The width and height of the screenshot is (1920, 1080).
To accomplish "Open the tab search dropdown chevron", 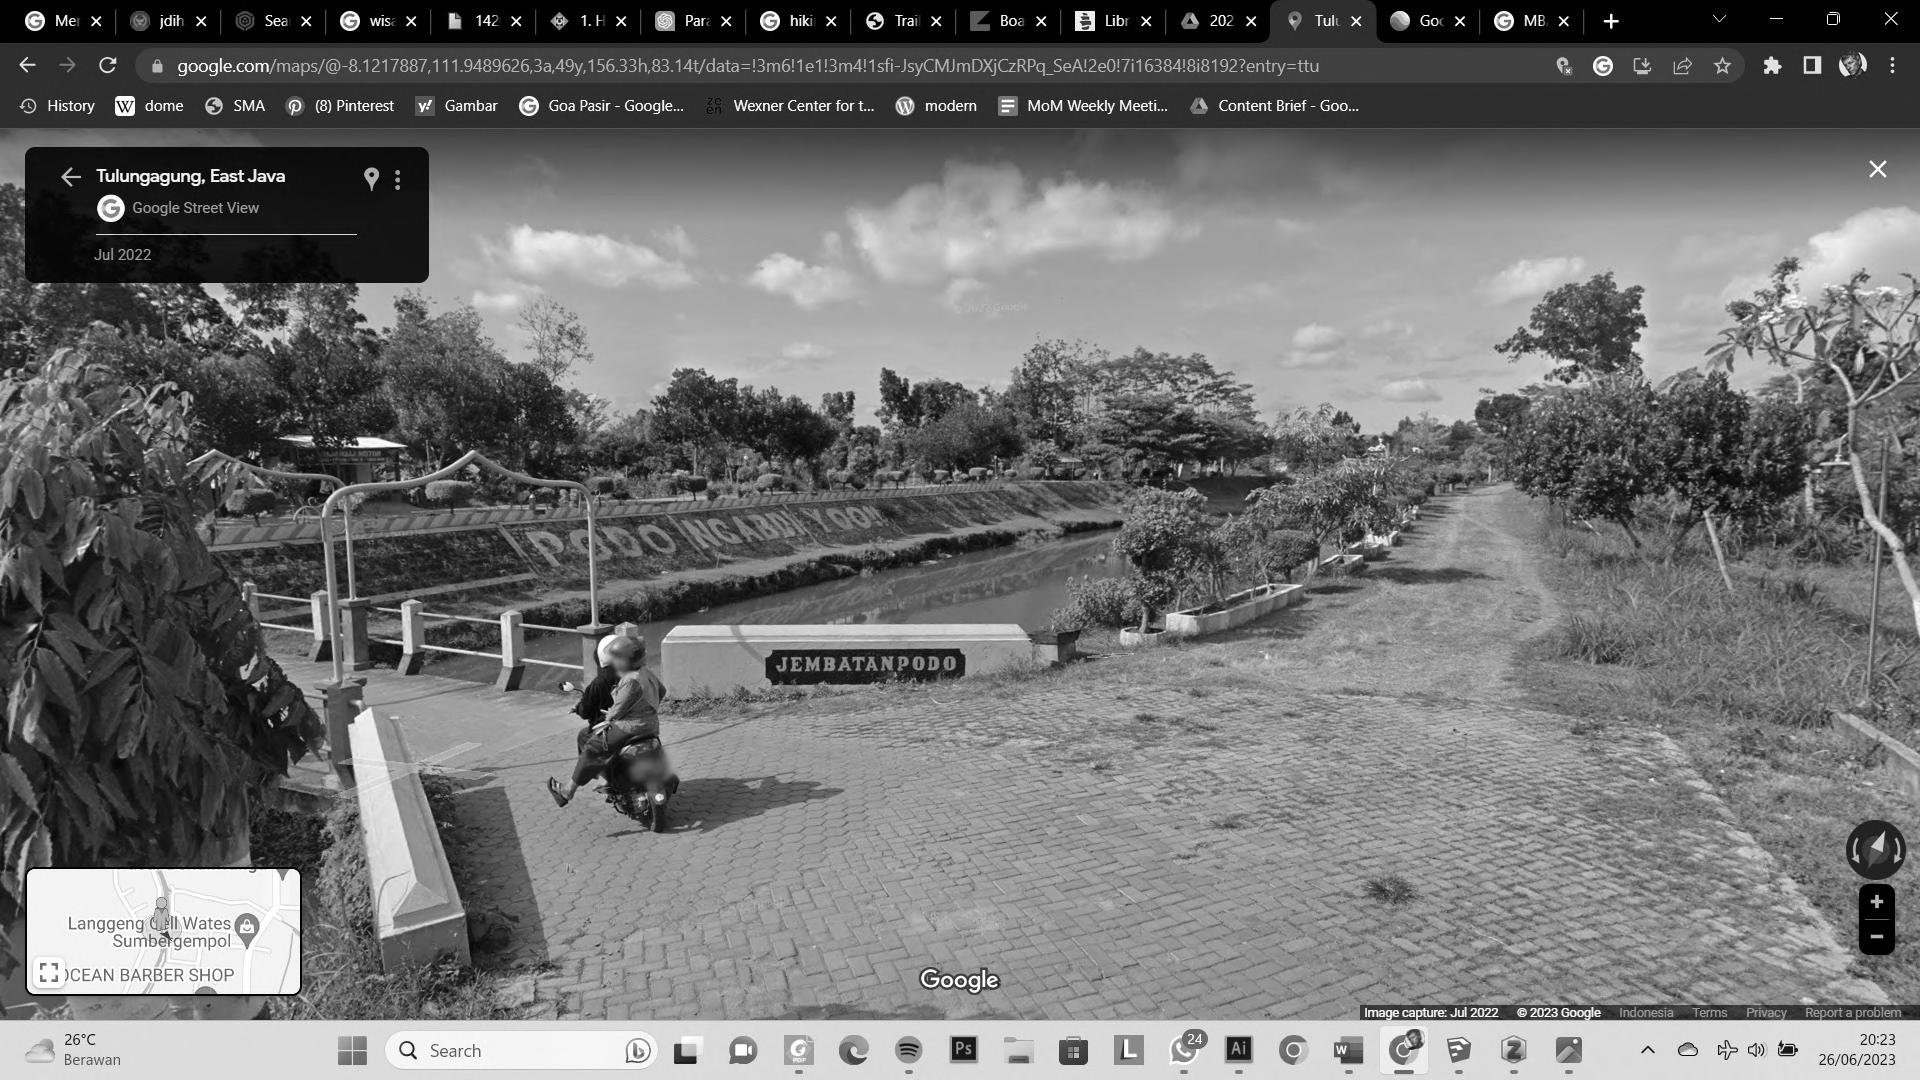I will coord(1719,20).
